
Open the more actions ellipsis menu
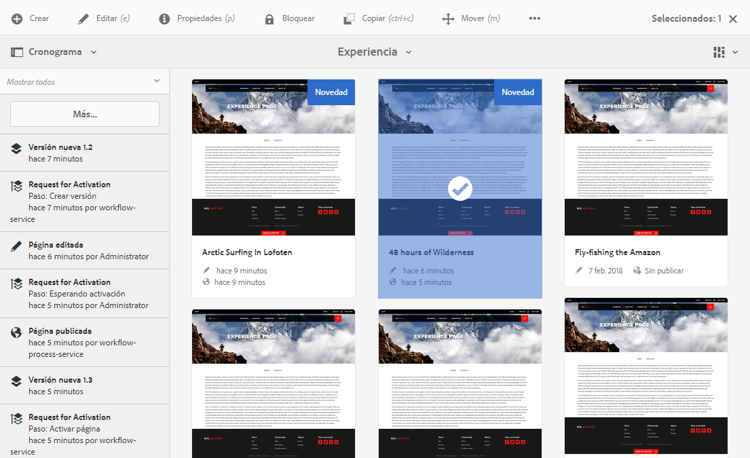(x=534, y=18)
